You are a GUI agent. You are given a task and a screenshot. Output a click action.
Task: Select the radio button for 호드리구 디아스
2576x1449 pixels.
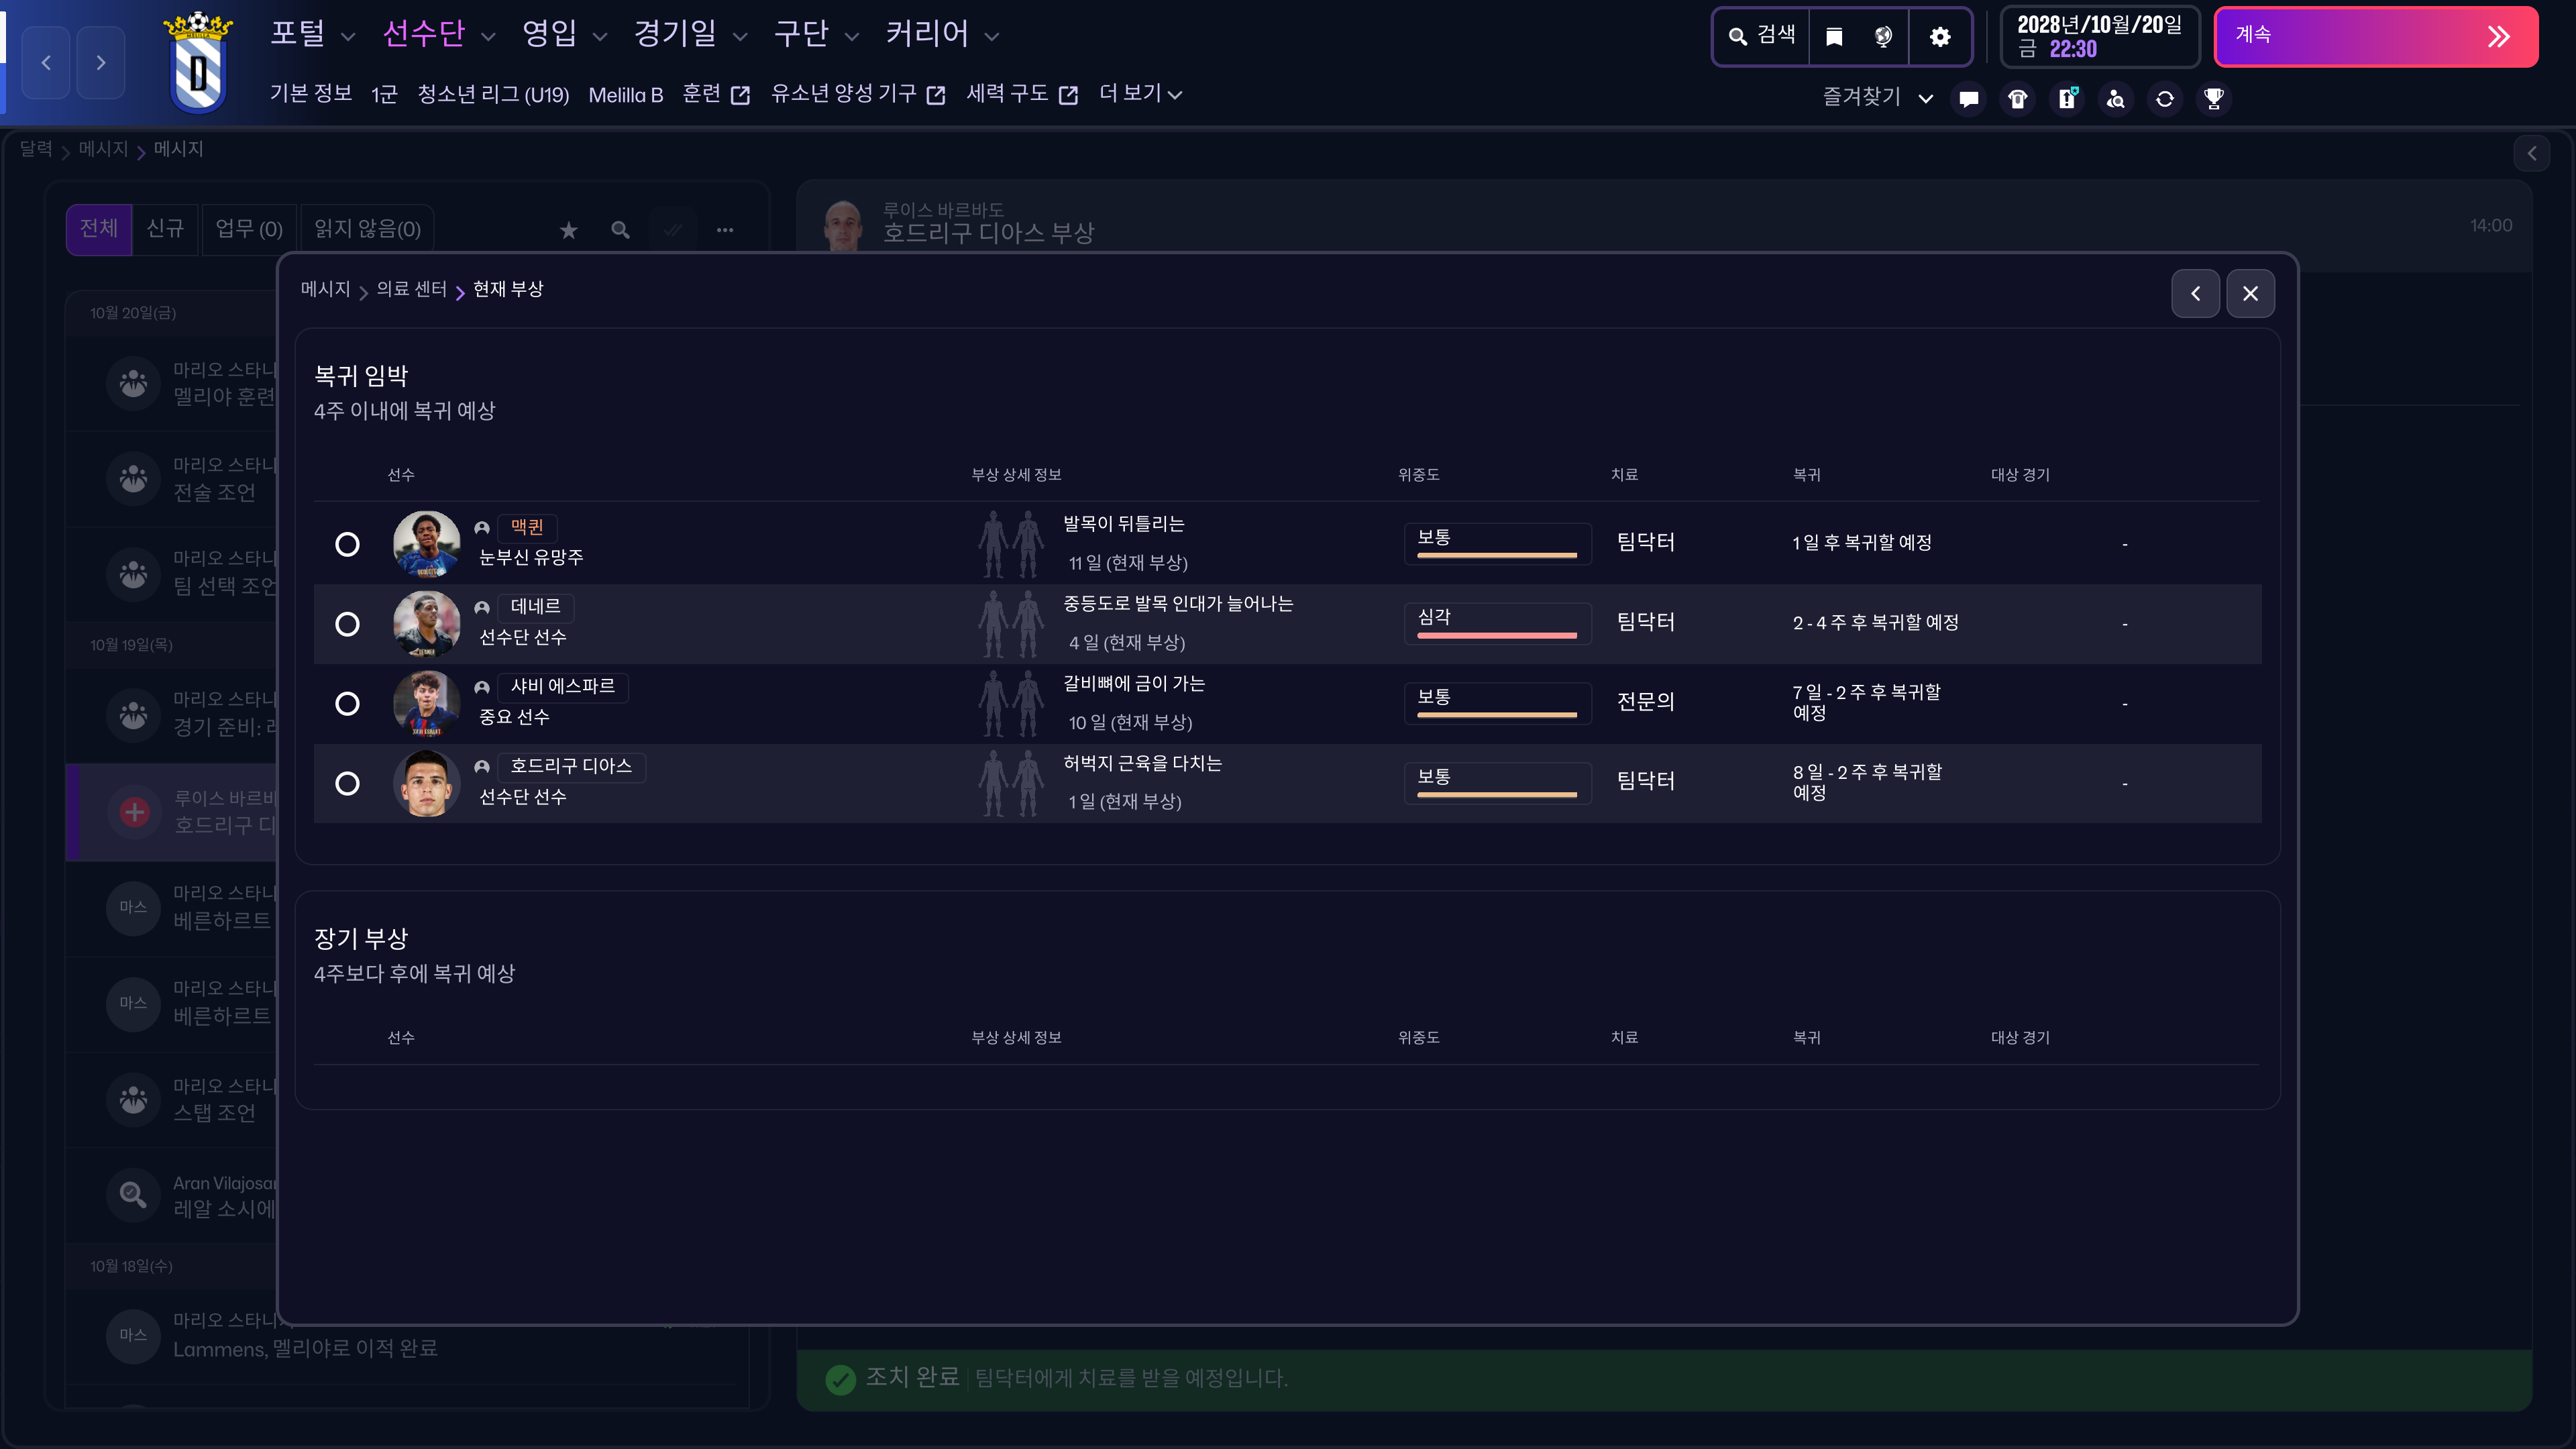pyautogui.click(x=347, y=783)
